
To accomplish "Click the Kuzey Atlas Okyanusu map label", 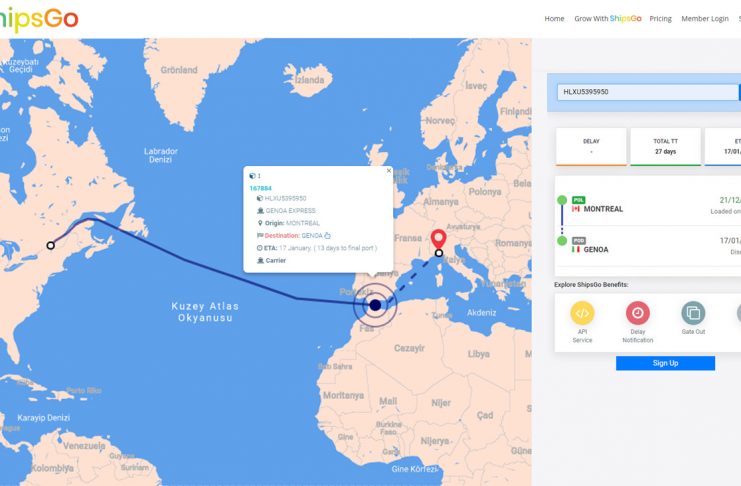I will coord(205,312).
